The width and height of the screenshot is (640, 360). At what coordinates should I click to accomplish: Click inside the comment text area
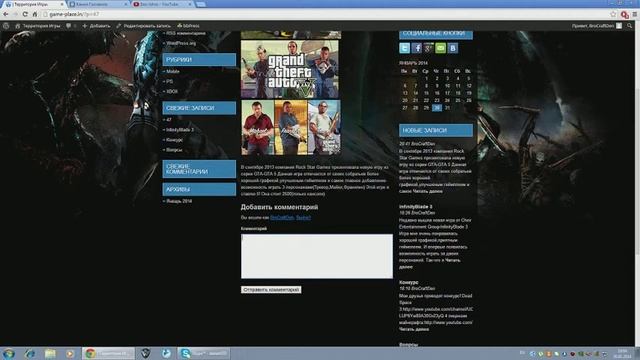(317, 256)
